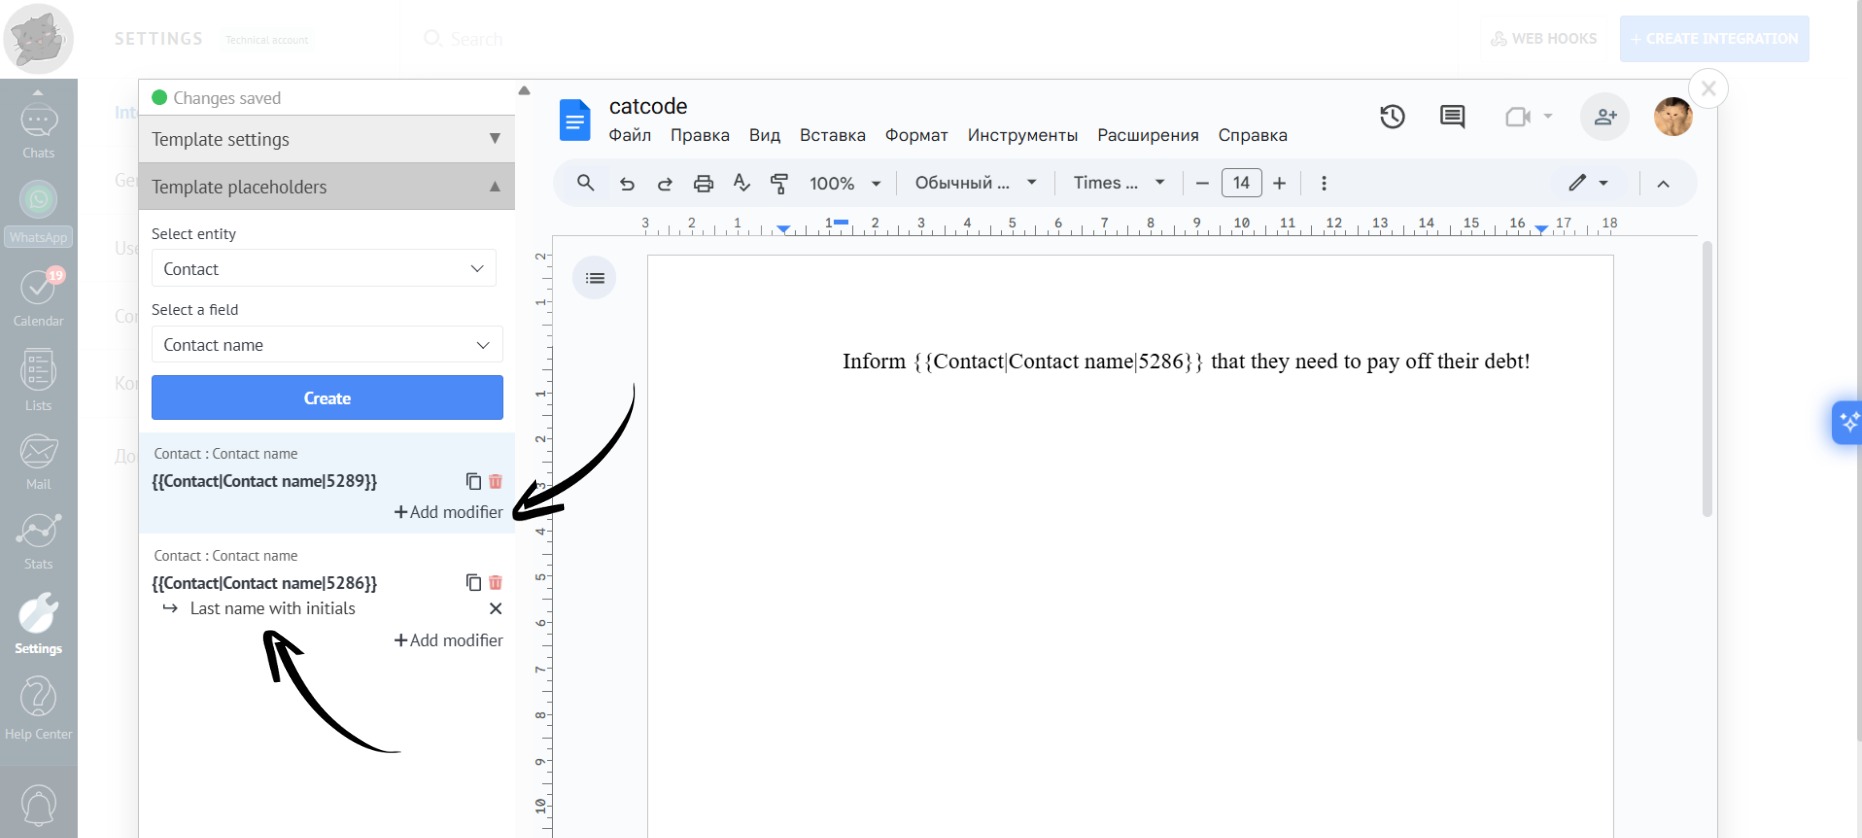Open the zoom 100% dropdown
The width and height of the screenshot is (1862, 838).
(844, 183)
